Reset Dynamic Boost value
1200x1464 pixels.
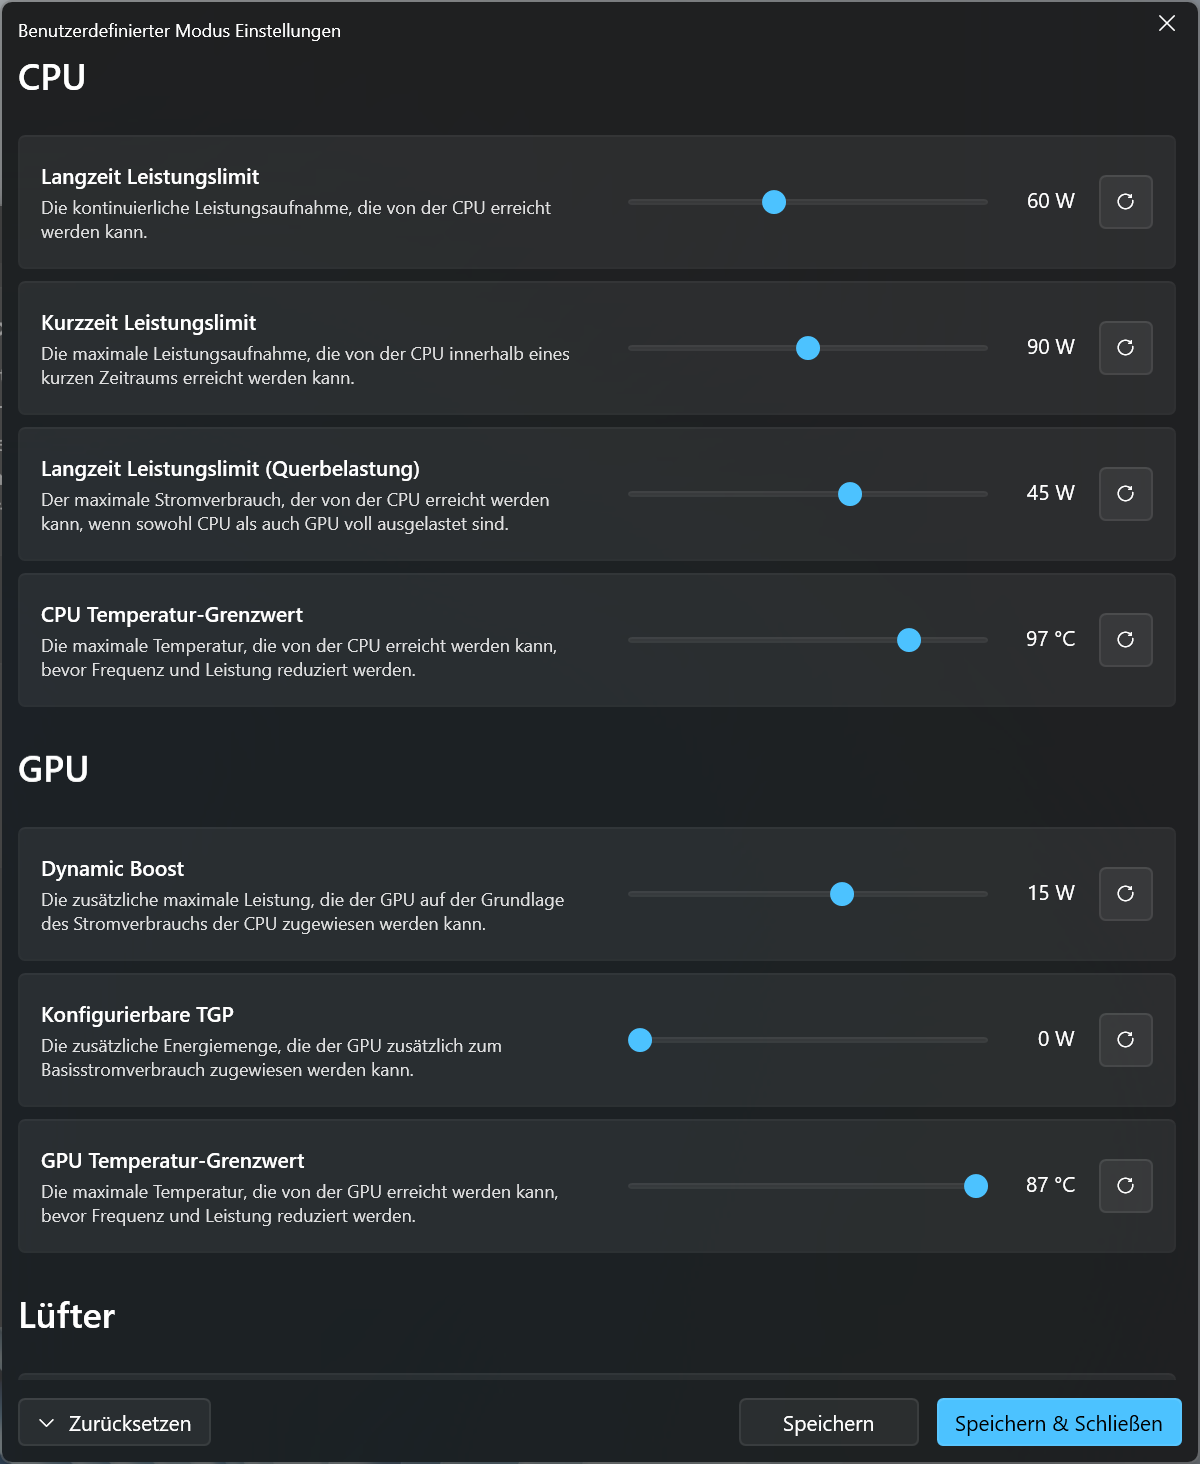pyautogui.click(x=1125, y=894)
